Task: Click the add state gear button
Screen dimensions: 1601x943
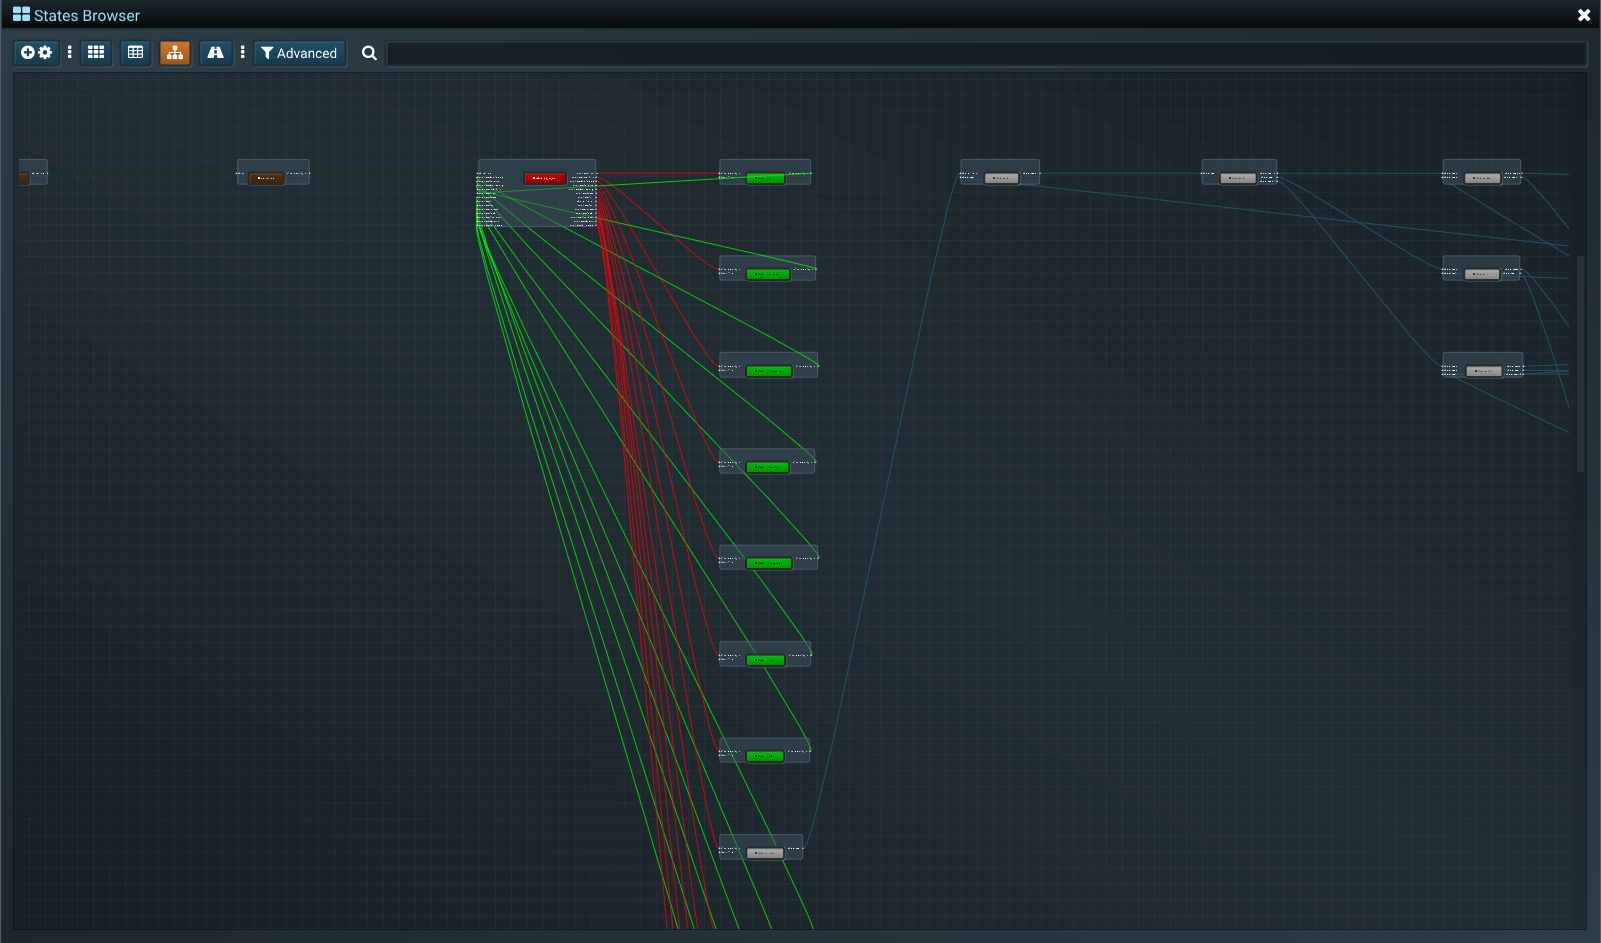Action: (36, 53)
